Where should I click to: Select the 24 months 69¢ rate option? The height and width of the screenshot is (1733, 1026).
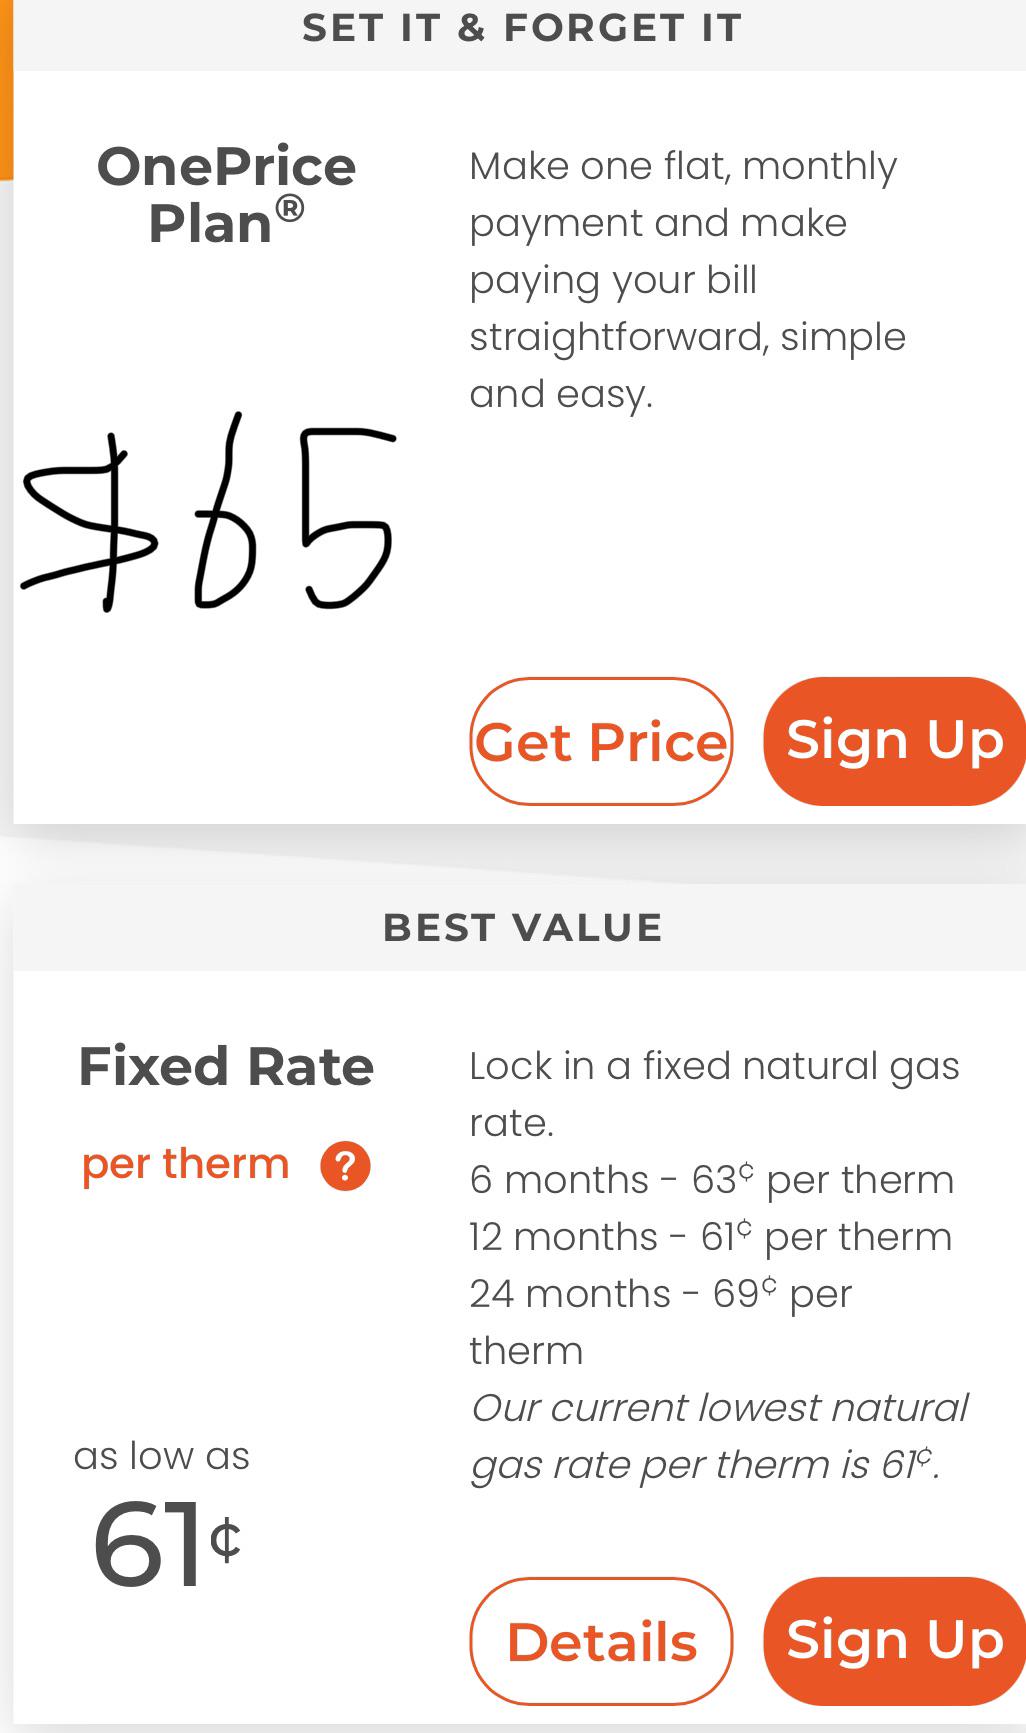[660, 1294]
